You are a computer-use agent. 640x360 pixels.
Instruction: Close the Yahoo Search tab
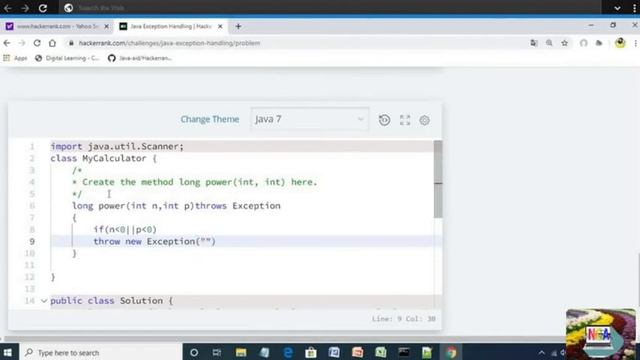(107, 26)
